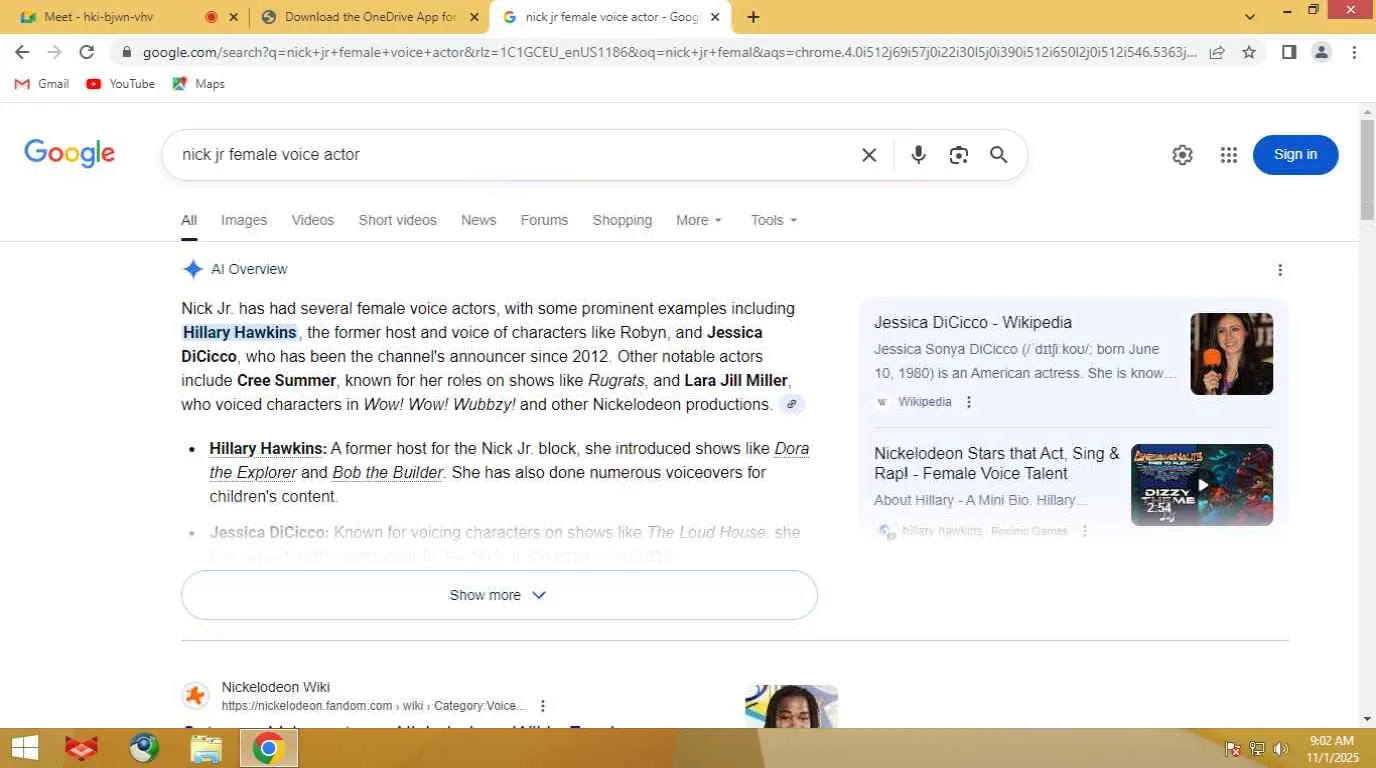The image size is (1376, 768).
Task: Reload the current Google search page
Action: pyautogui.click(x=87, y=52)
